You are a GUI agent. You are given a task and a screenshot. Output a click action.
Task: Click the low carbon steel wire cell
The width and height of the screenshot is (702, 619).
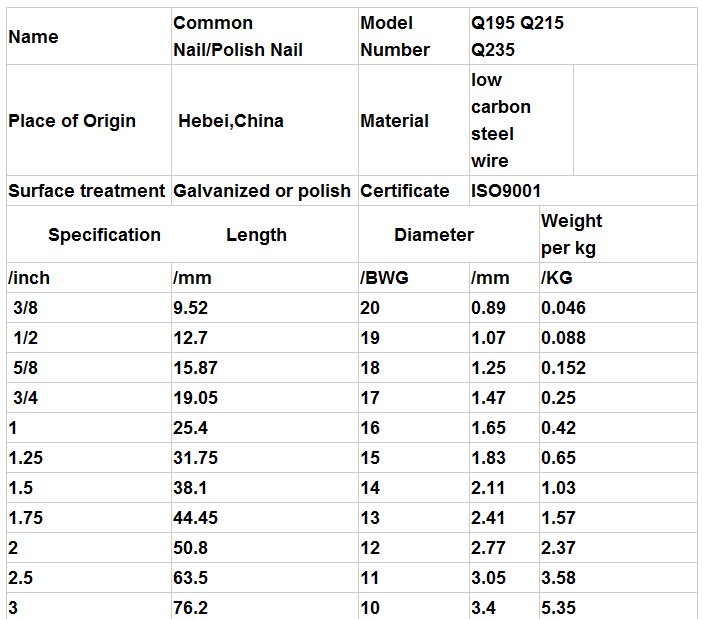[501, 120]
